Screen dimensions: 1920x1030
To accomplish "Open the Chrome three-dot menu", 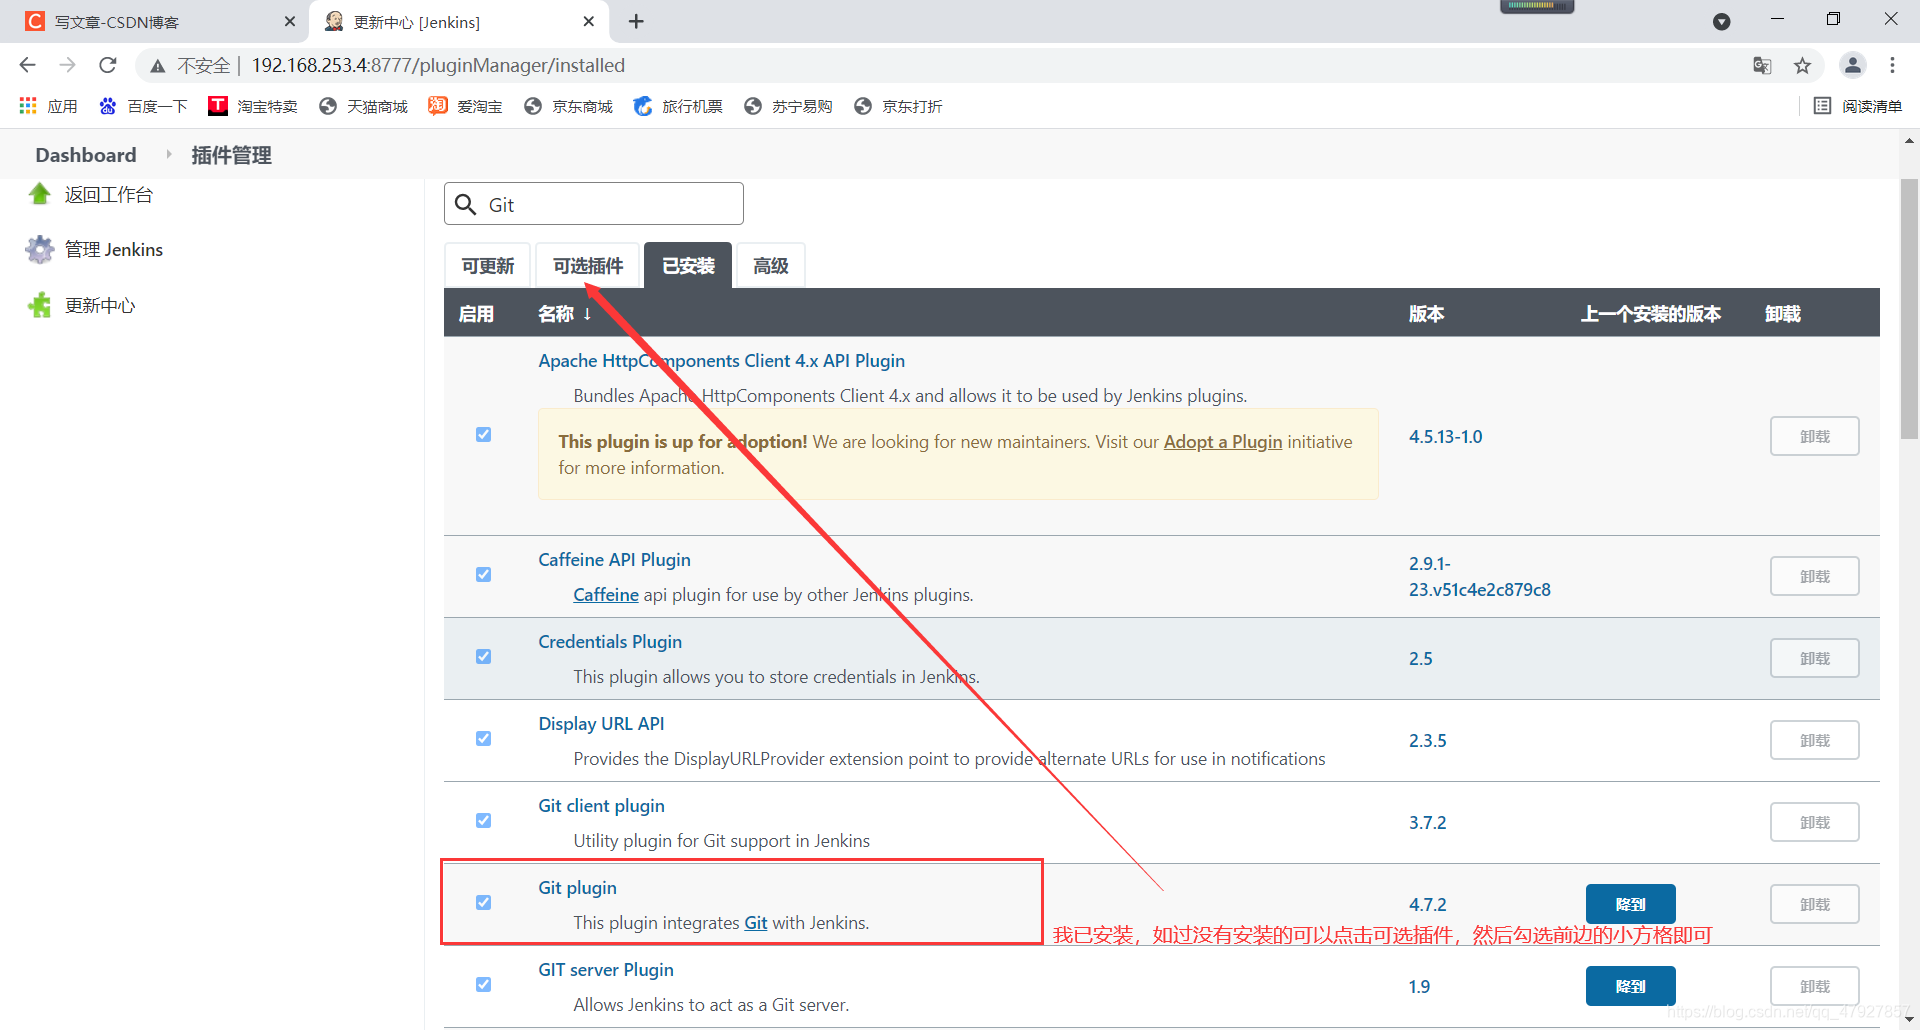I will tap(1892, 65).
